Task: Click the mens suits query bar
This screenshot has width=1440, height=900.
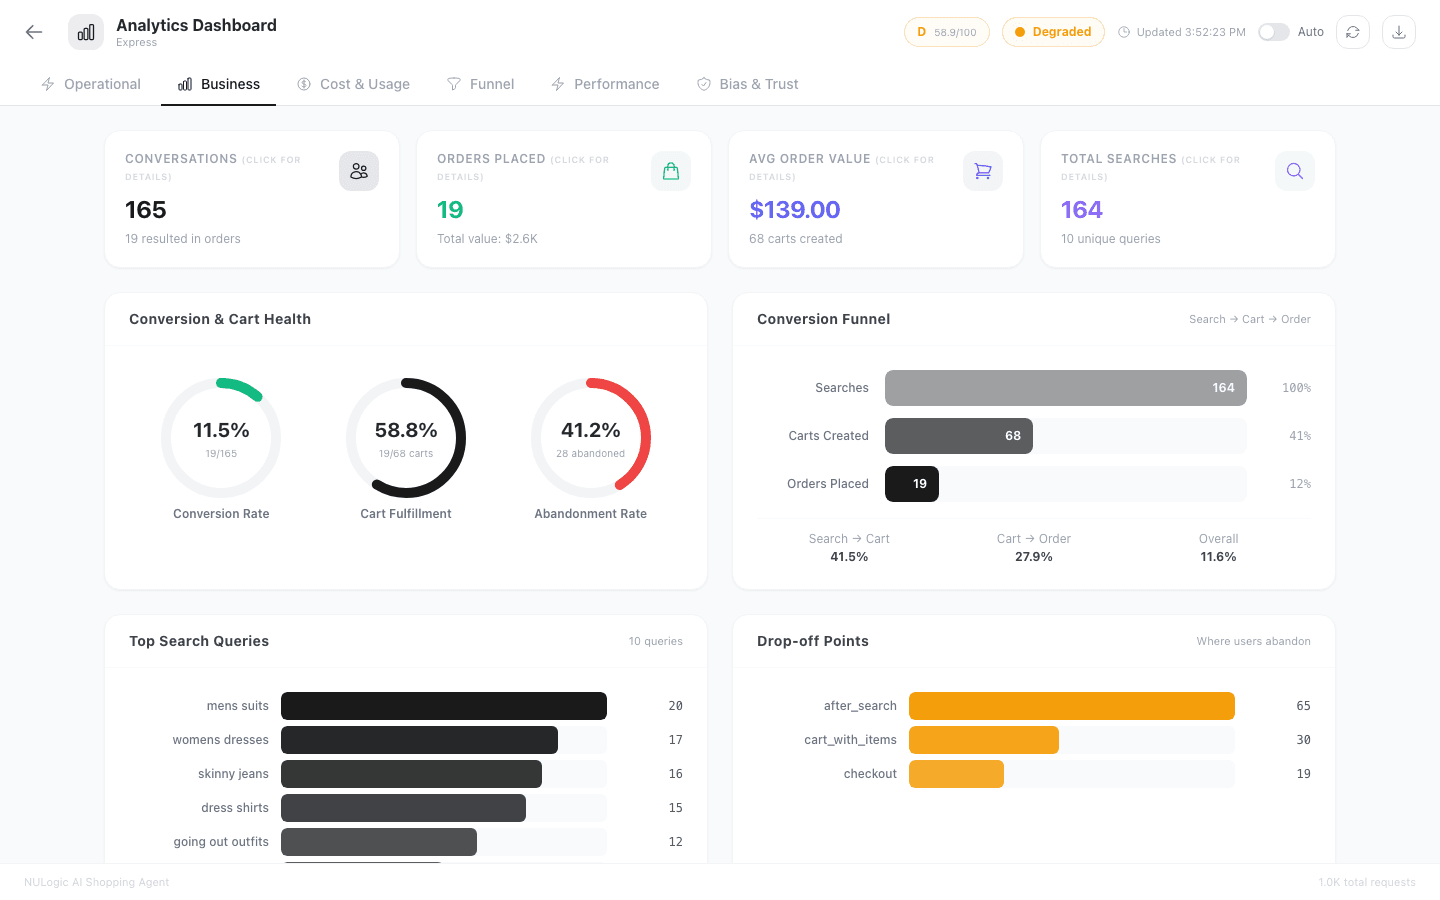Action: [x=443, y=706]
